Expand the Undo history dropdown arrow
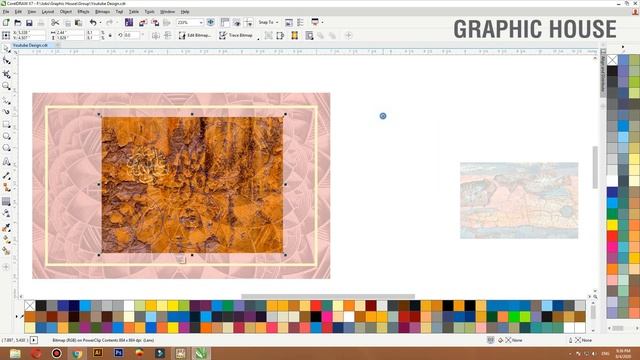This screenshot has height=360, width=640. click(x=100, y=23)
